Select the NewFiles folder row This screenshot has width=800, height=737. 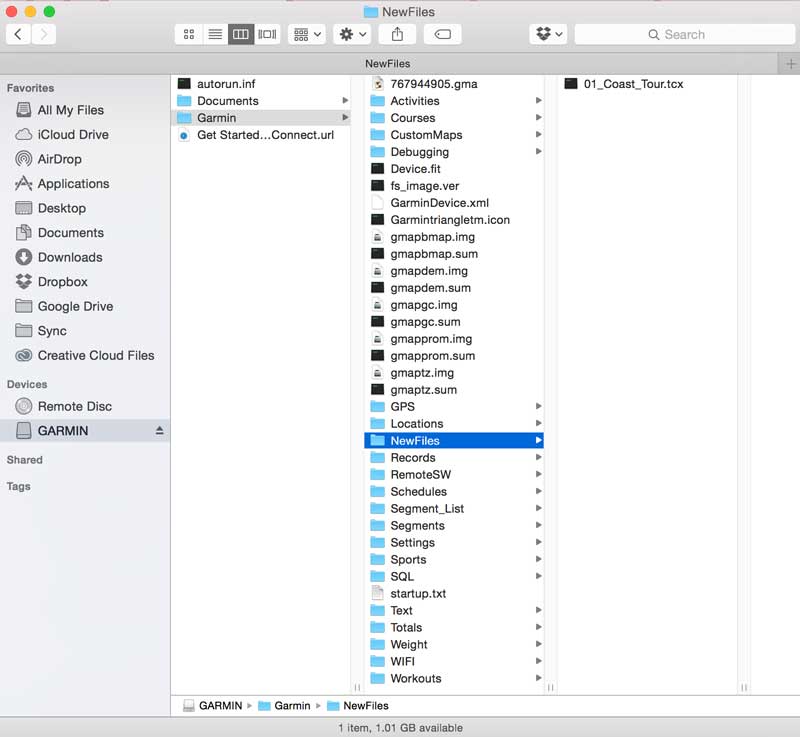pos(454,440)
